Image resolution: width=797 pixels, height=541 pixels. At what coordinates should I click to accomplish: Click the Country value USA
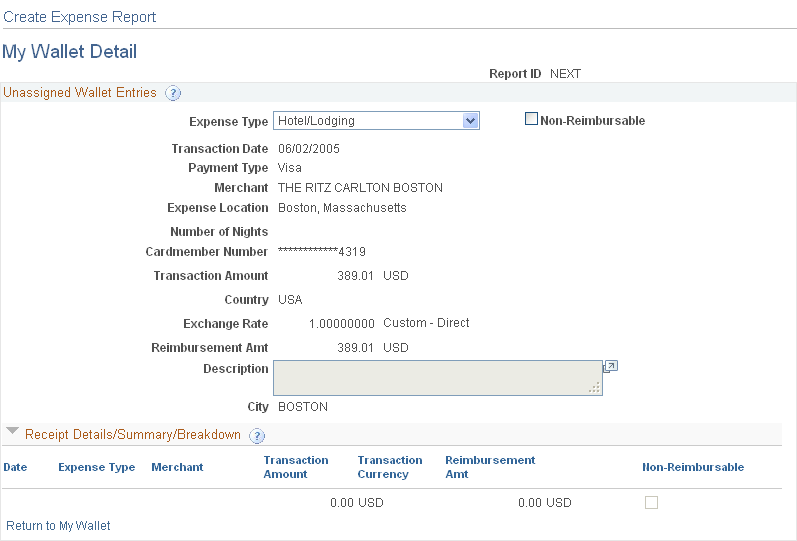[x=290, y=300]
